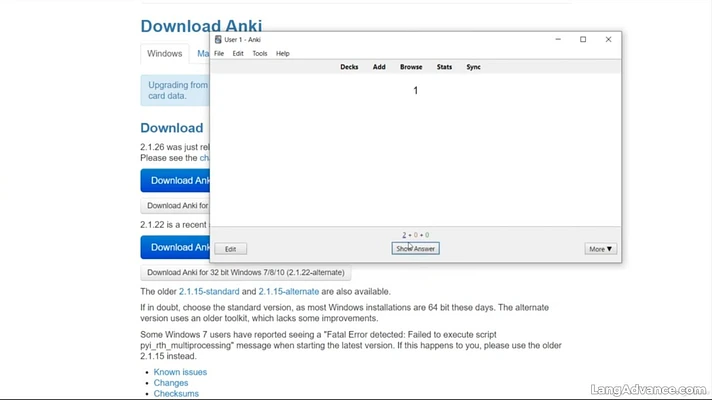Click Add in the Anki toolbar

[379, 67]
